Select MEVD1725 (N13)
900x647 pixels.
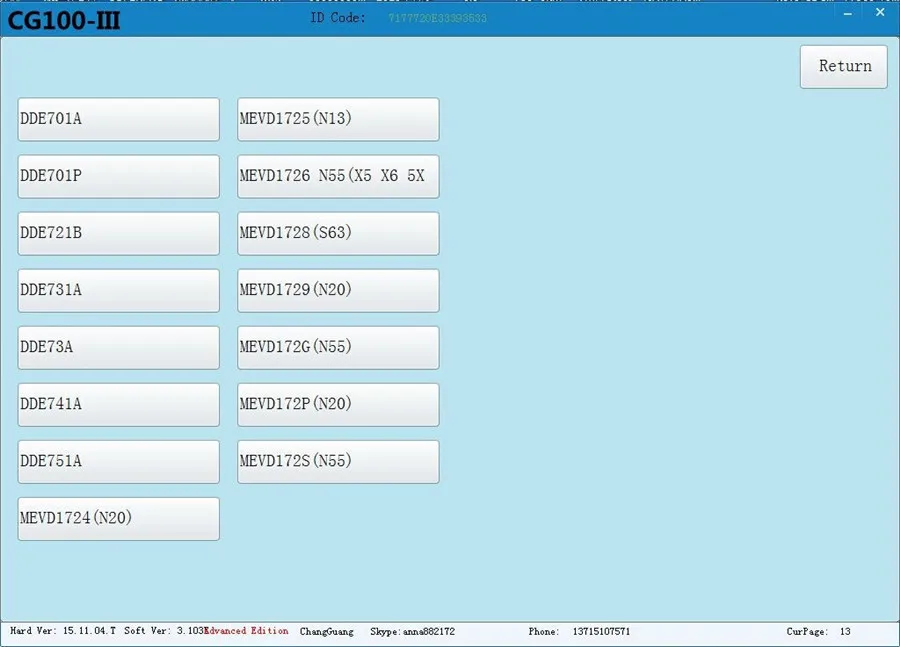[339, 119]
